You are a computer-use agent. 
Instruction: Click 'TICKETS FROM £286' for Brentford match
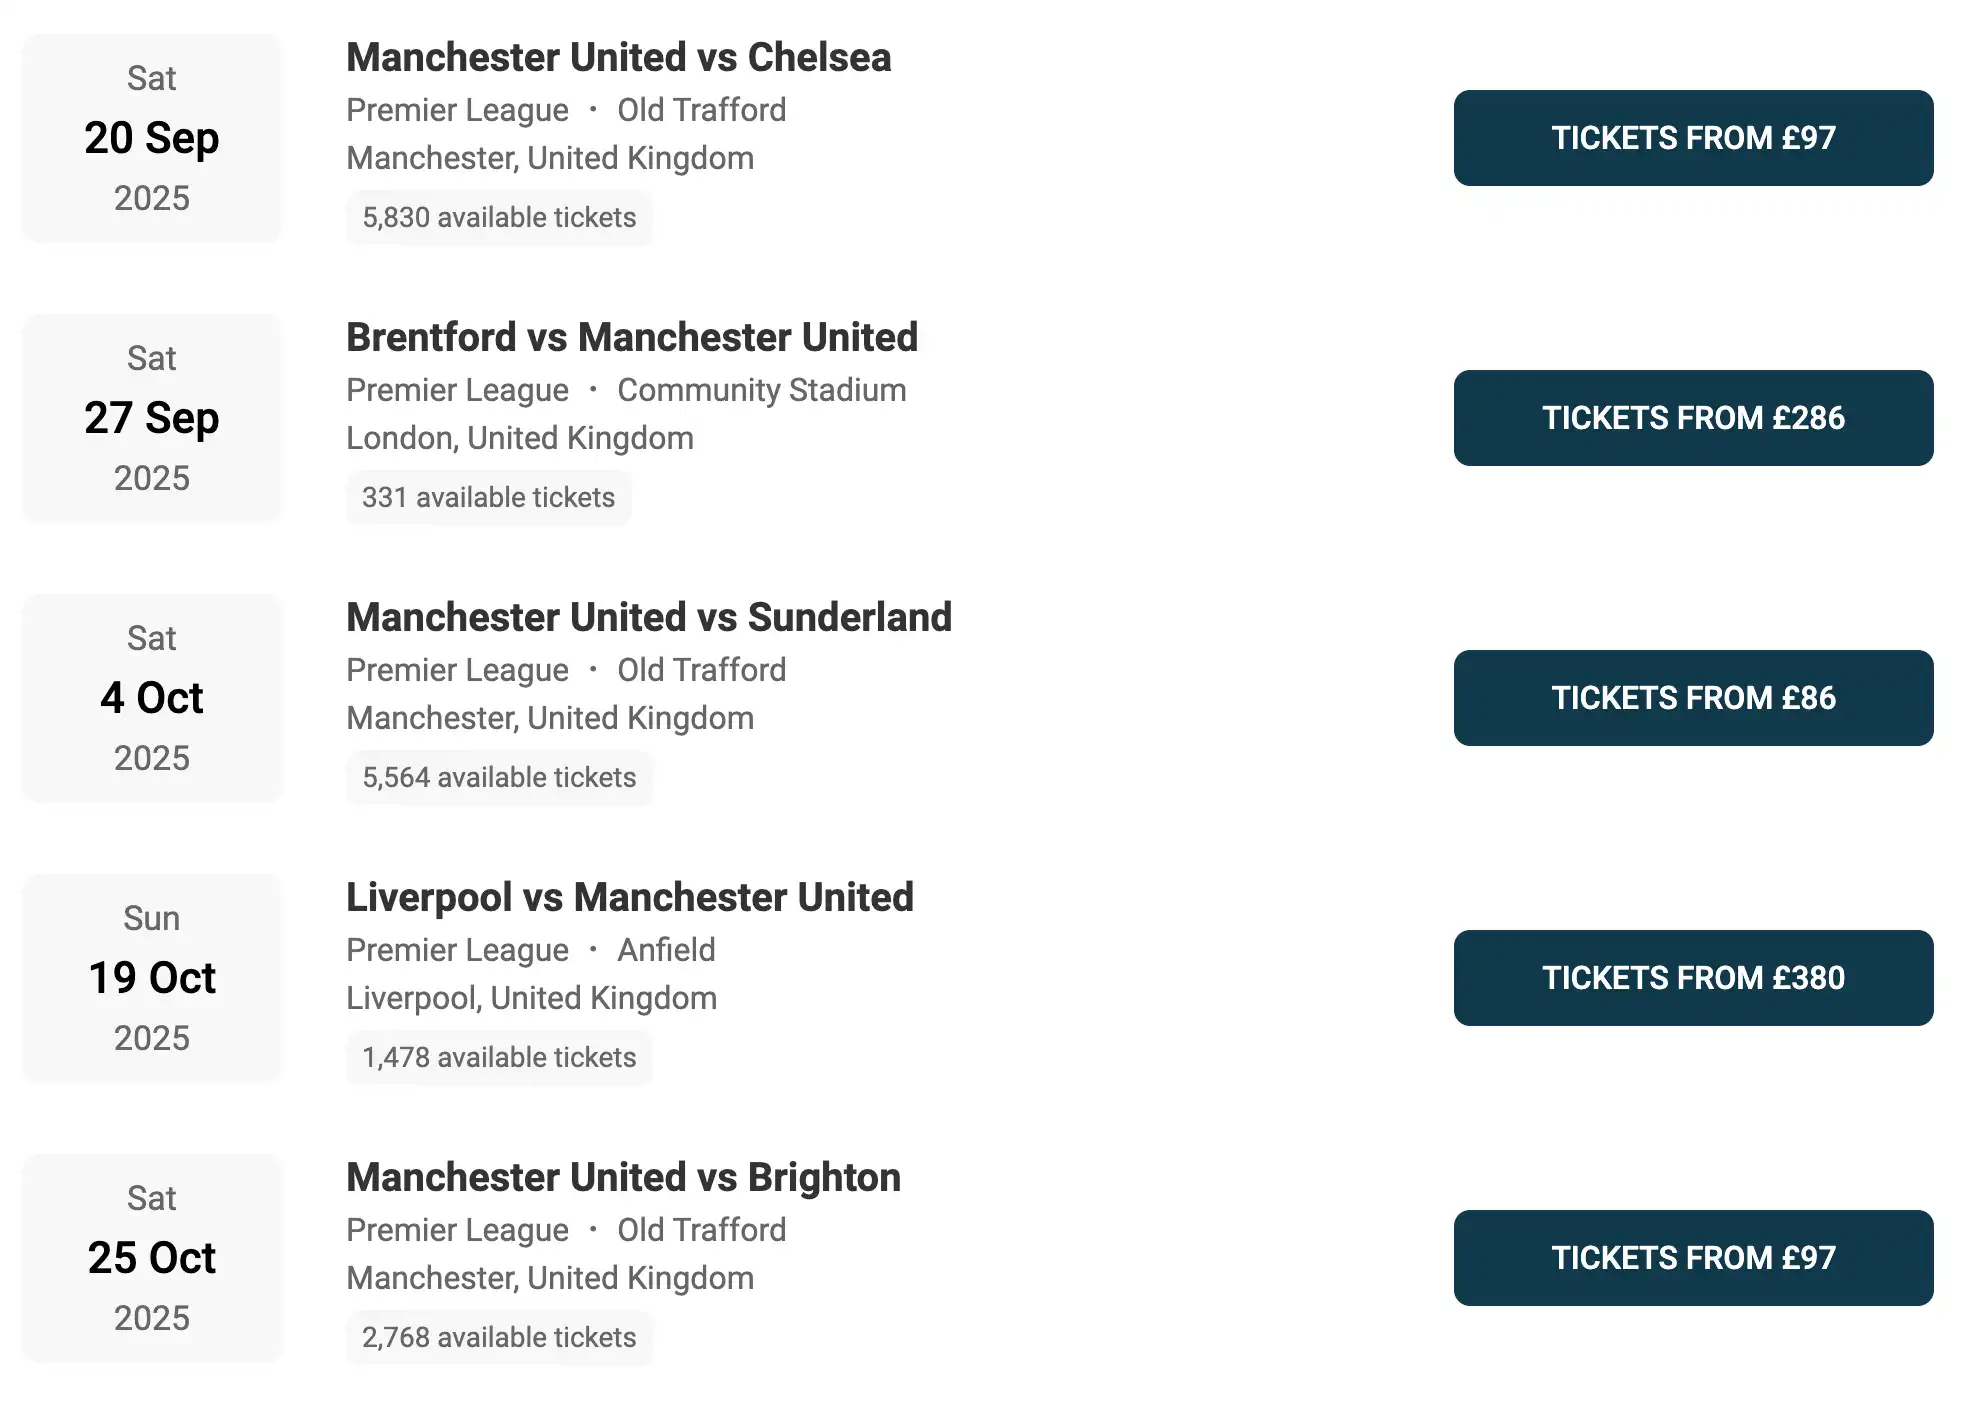(1693, 418)
